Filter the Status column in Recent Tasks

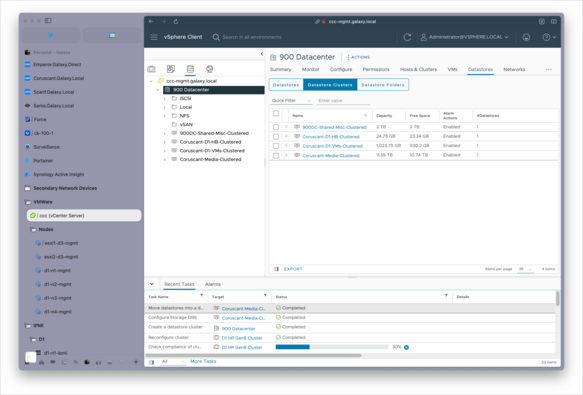click(x=446, y=295)
